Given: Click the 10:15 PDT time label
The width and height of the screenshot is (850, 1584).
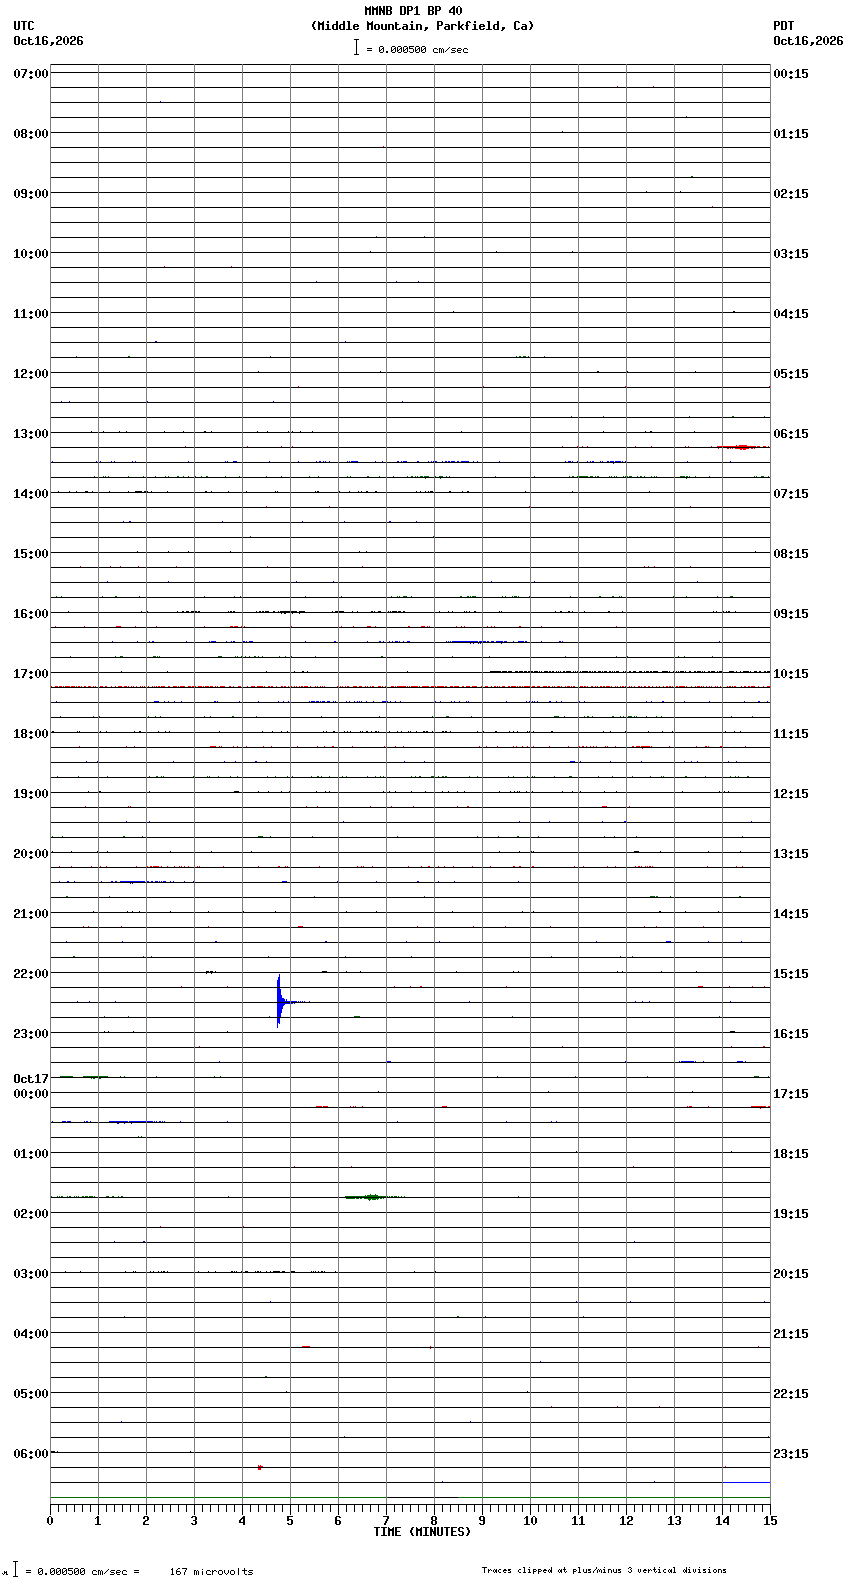Looking at the screenshot, I should pos(791,674).
